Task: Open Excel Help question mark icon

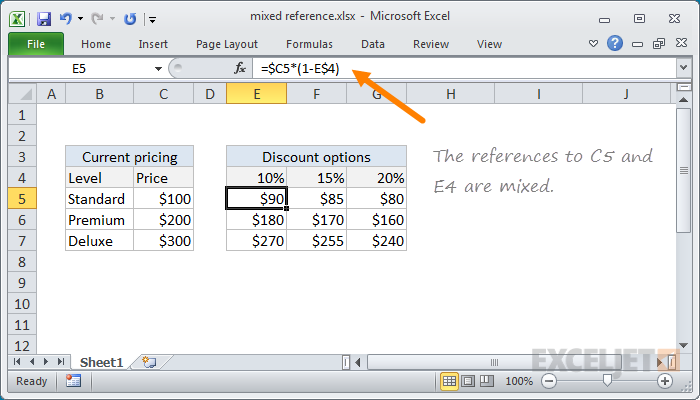Action: pyautogui.click(x=615, y=44)
